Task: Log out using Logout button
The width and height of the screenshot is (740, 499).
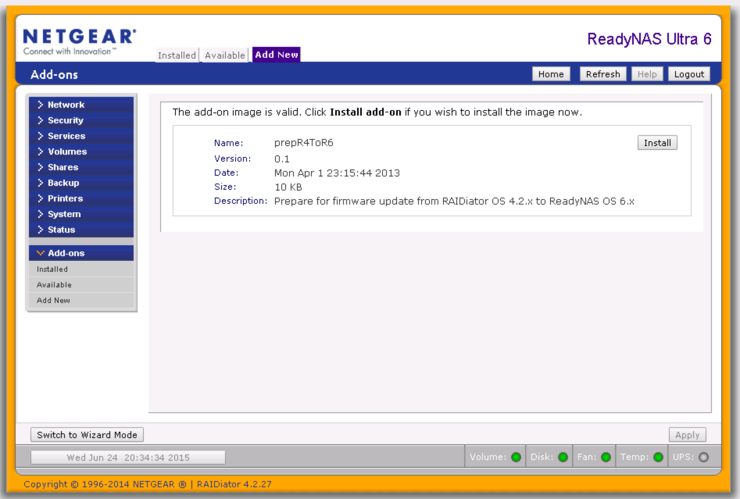Action: [x=689, y=74]
